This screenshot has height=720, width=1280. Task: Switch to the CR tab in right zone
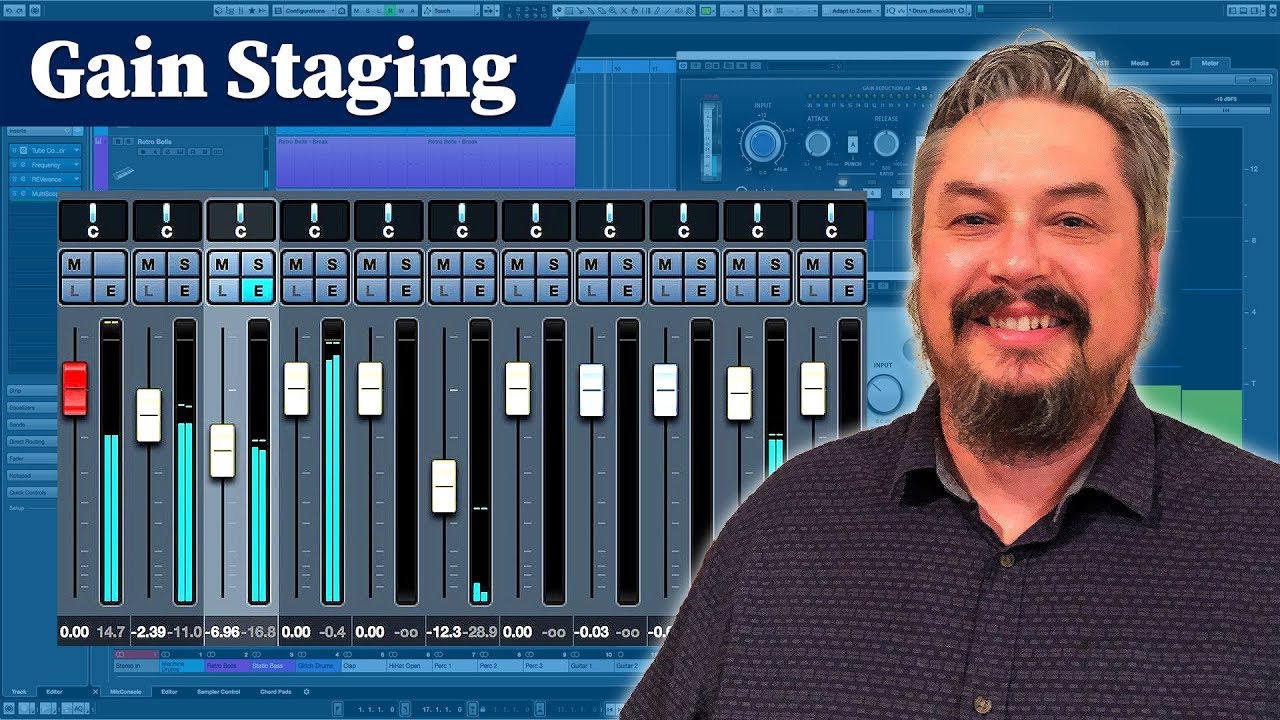click(1175, 63)
